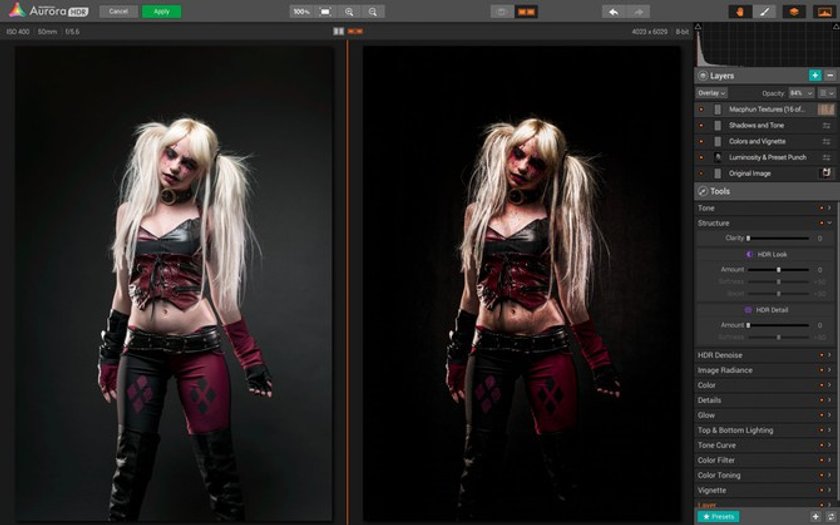Screen dimensions: 840x525
Task: Collapse the Structure section chevron
Action: [829, 223]
